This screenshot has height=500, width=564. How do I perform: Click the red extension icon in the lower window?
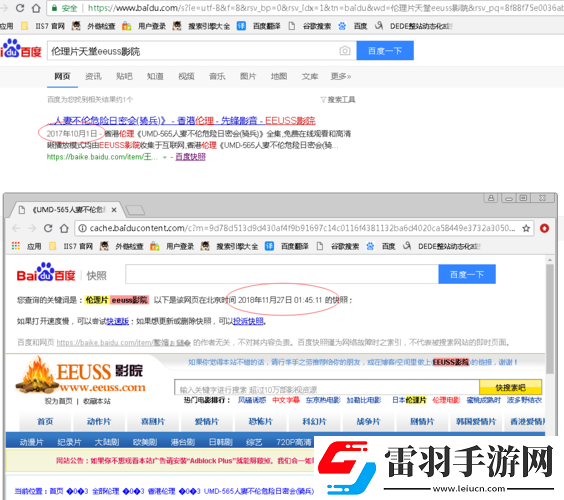544,228
